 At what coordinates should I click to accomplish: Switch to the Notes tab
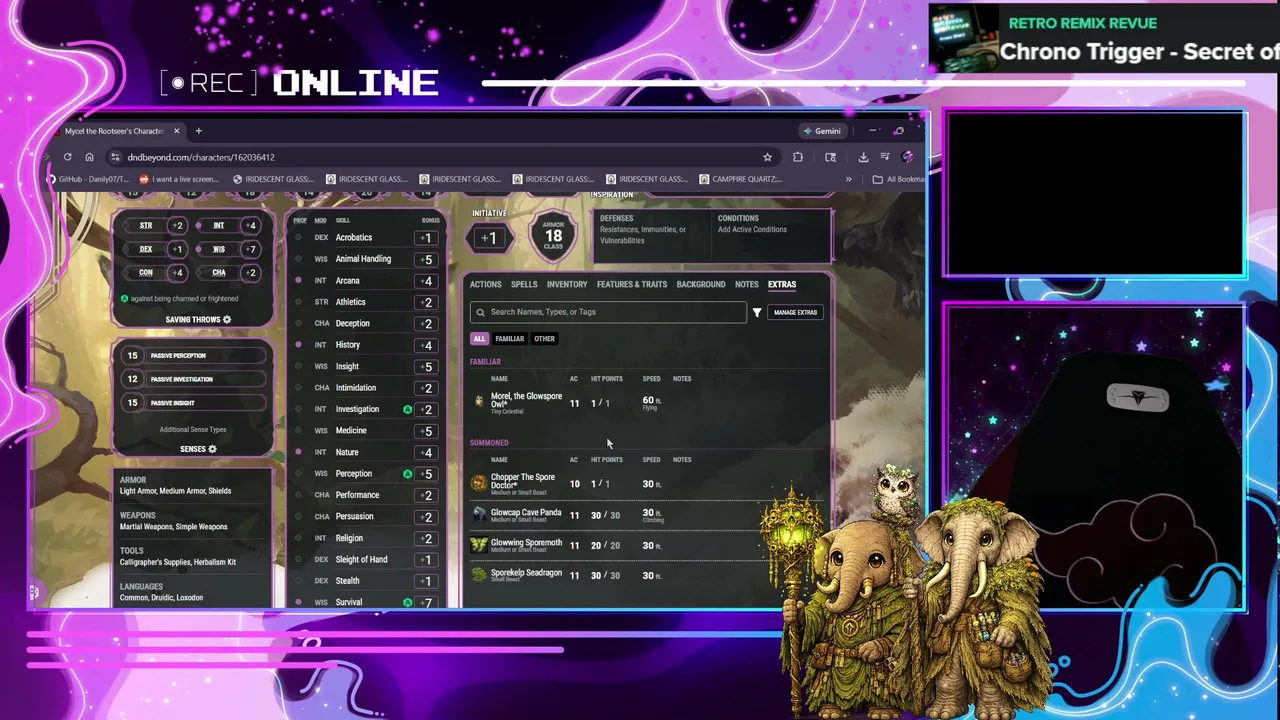[x=747, y=284]
